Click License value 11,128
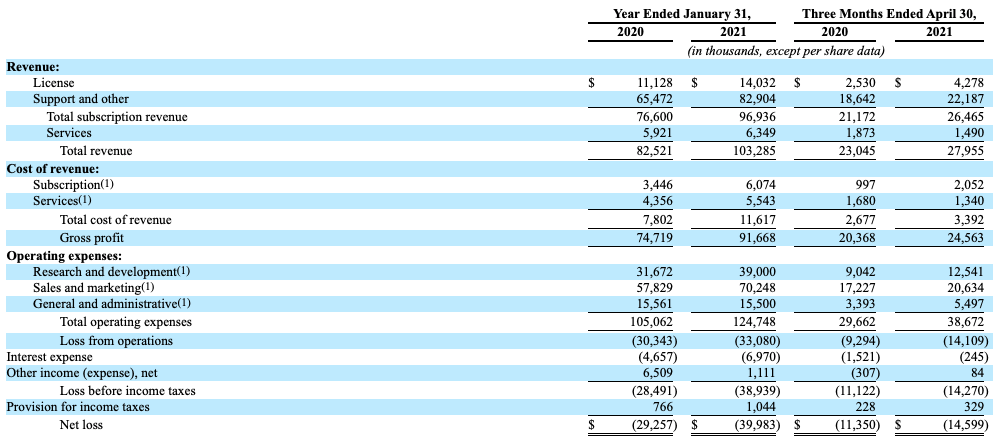995x437 pixels. click(x=655, y=82)
